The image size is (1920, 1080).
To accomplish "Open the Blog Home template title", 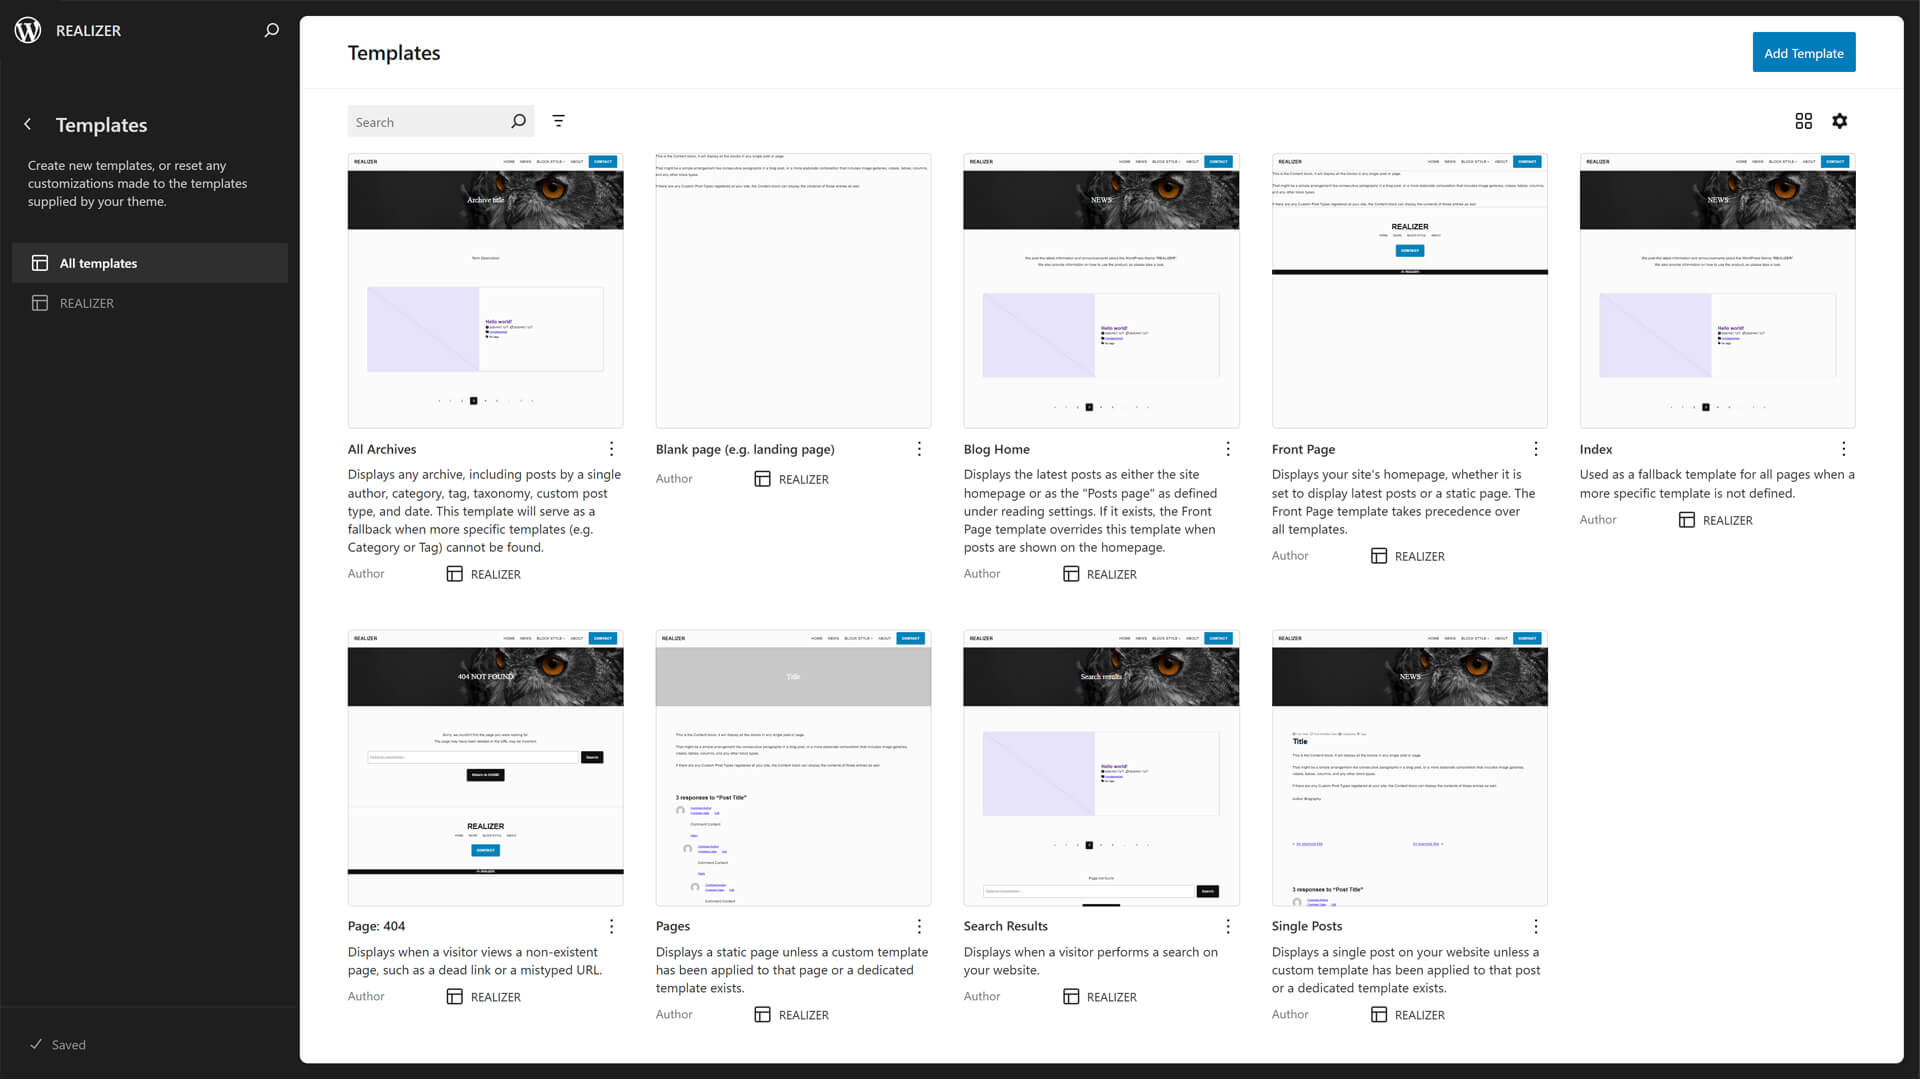I will click(999, 449).
